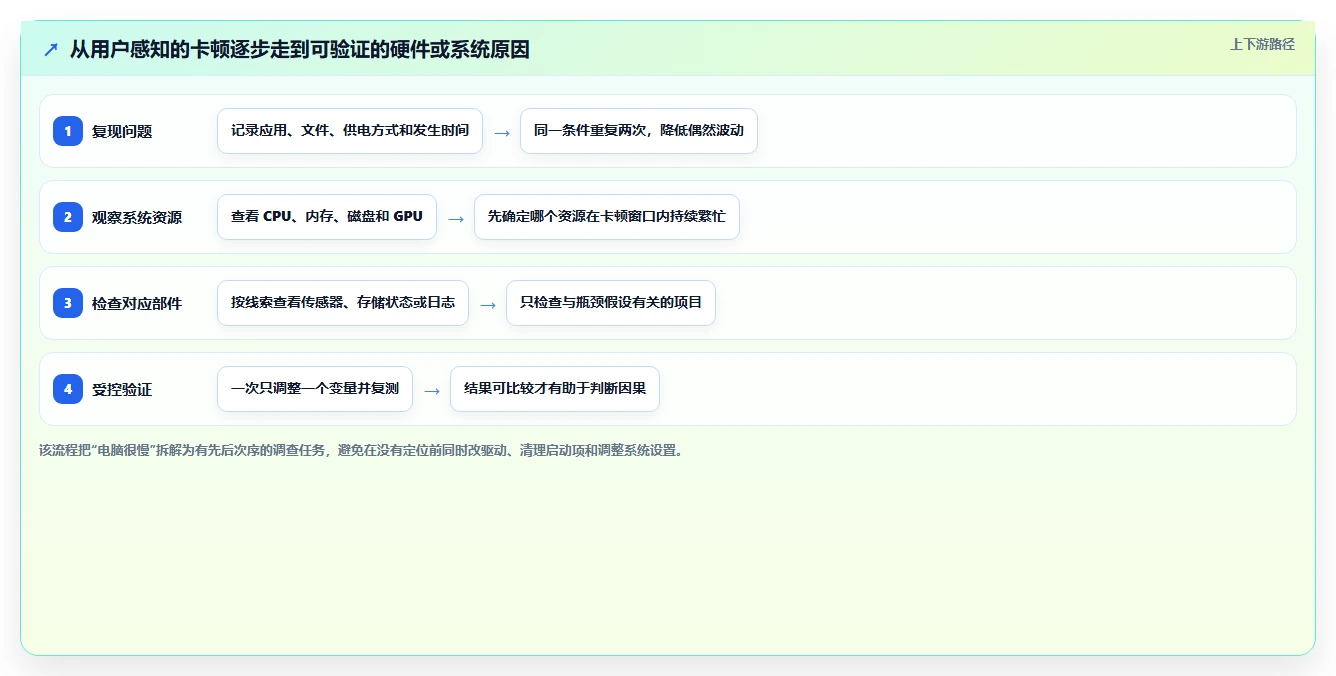
Task: Click the footer note starting 该流程把“电脑很慢”
Action: click(x=362, y=450)
